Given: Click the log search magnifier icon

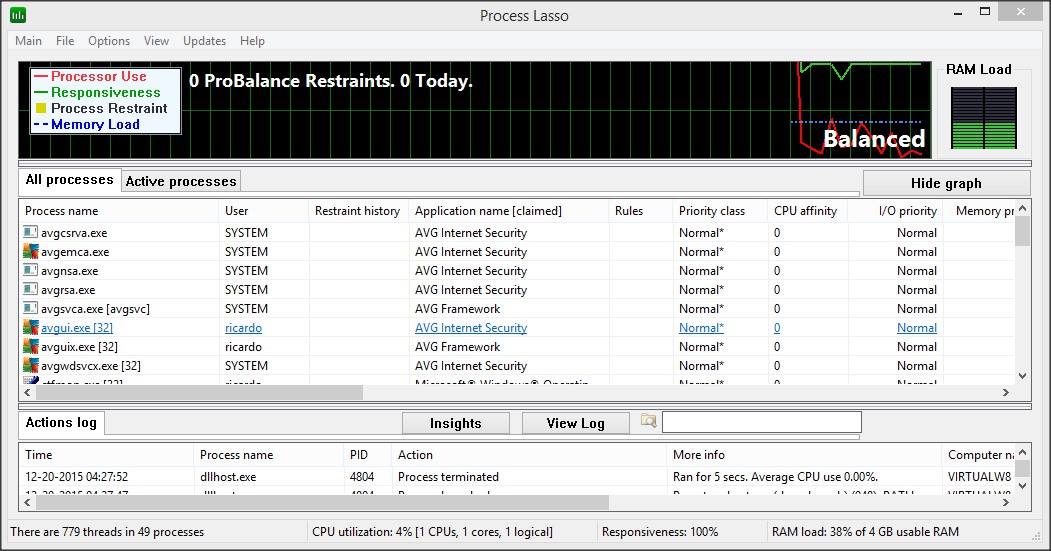Looking at the screenshot, I should point(648,421).
